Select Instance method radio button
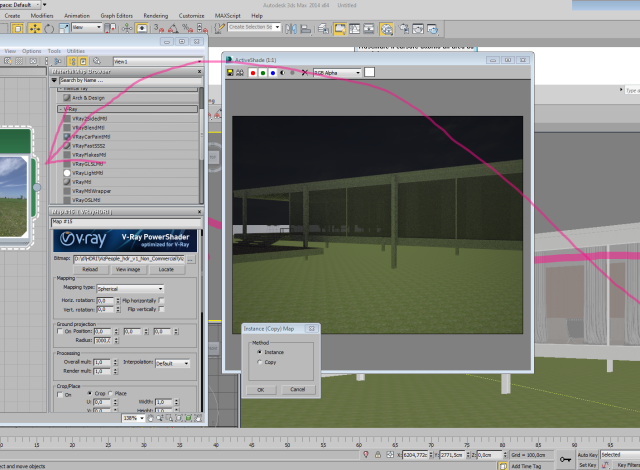 pos(259,352)
